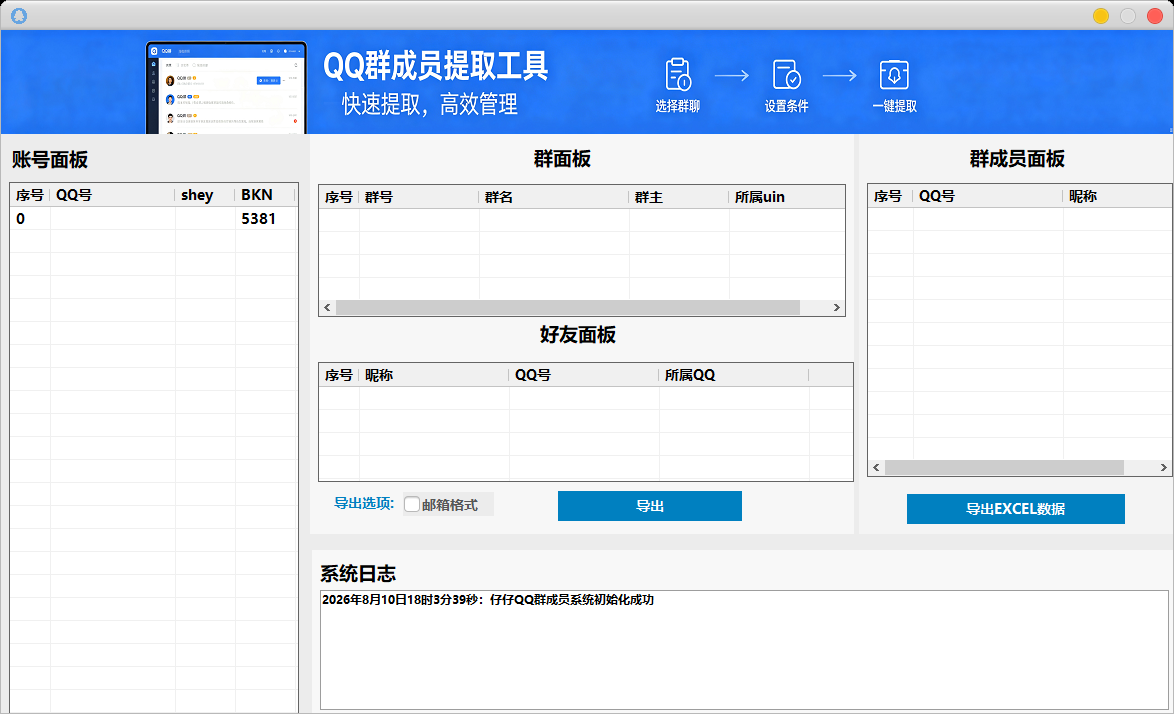Click the 账号面板 title
Screen dimensions: 1174x714
click(50, 159)
